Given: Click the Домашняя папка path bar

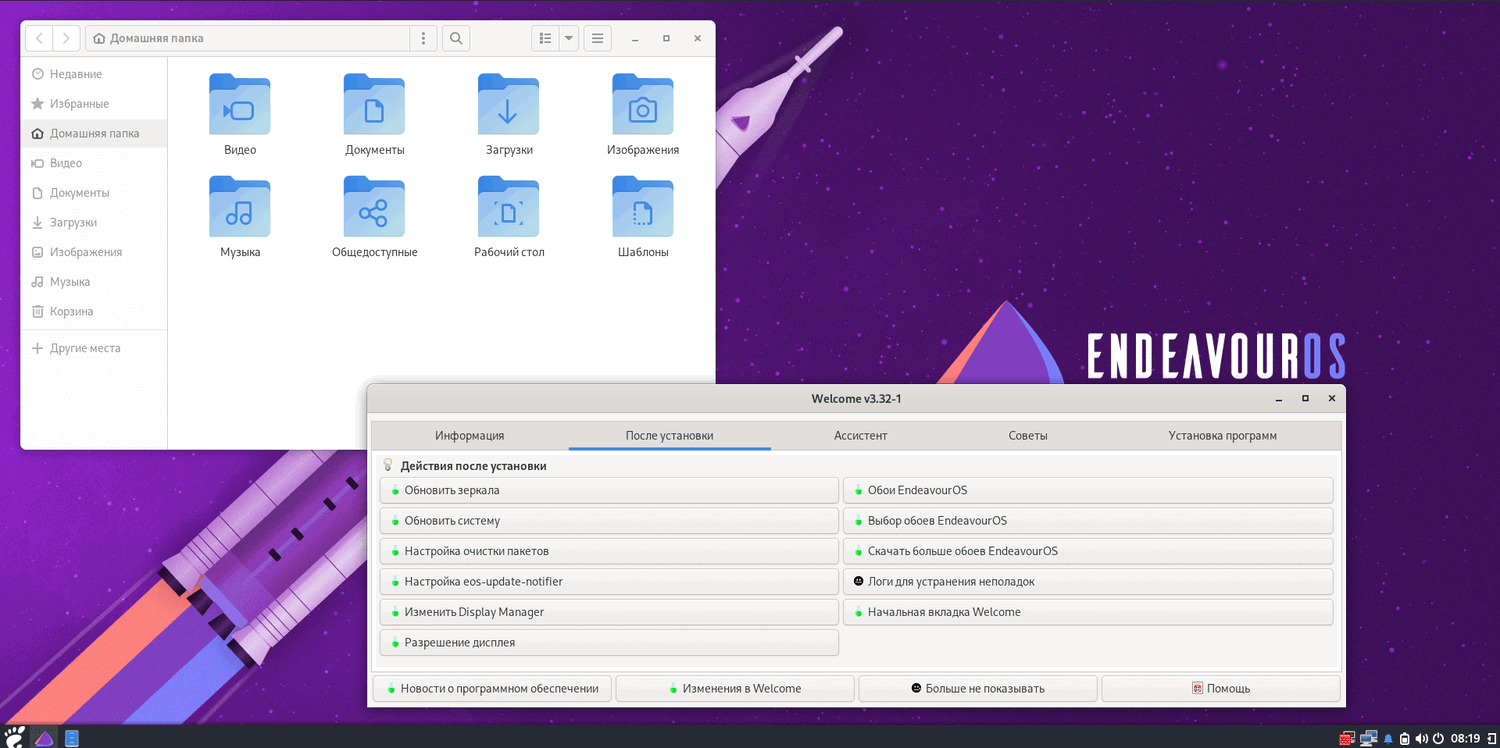Looking at the screenshot, I should click(x=248, y=39).
